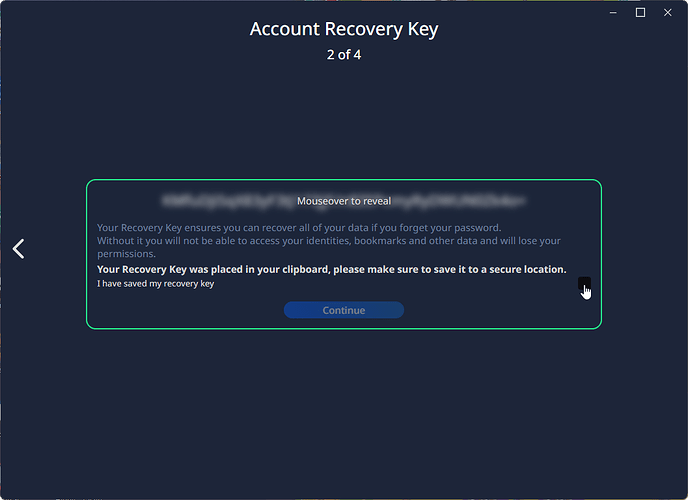
Task: Go back using the left chevron arrow
Action: (19, 249)
